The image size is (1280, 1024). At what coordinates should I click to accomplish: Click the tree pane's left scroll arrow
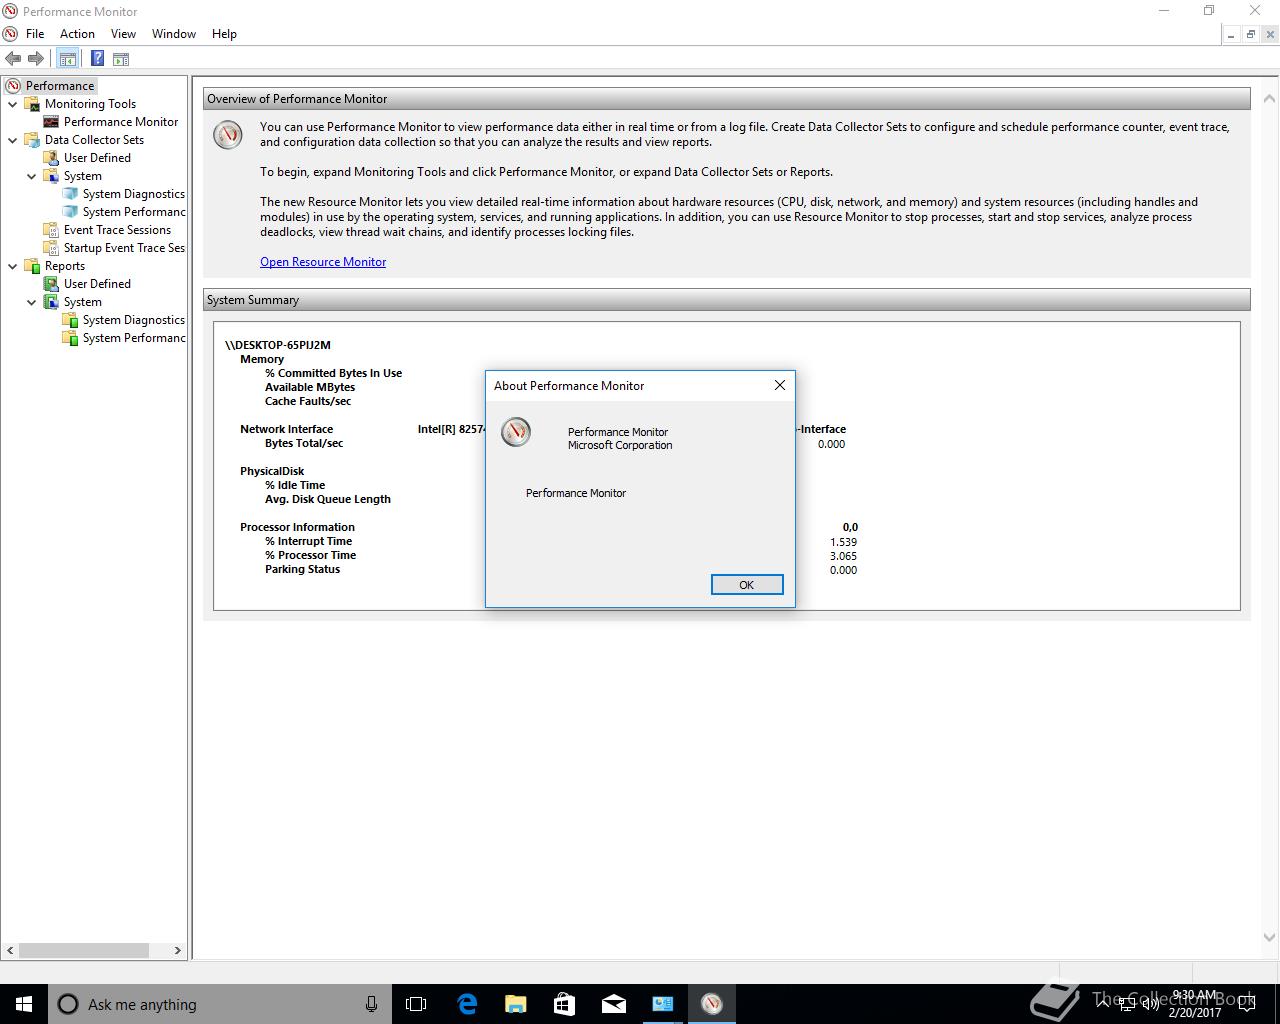click(x=11, y=950)
